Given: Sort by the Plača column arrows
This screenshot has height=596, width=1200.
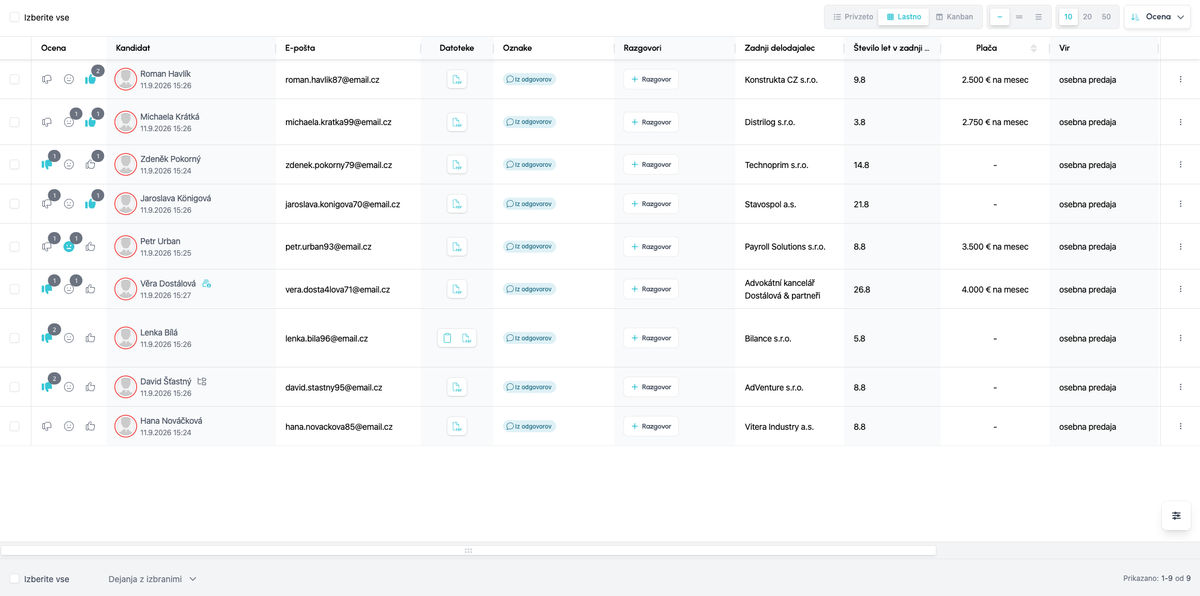Looking at the screenshot, I should point(1034,48).
